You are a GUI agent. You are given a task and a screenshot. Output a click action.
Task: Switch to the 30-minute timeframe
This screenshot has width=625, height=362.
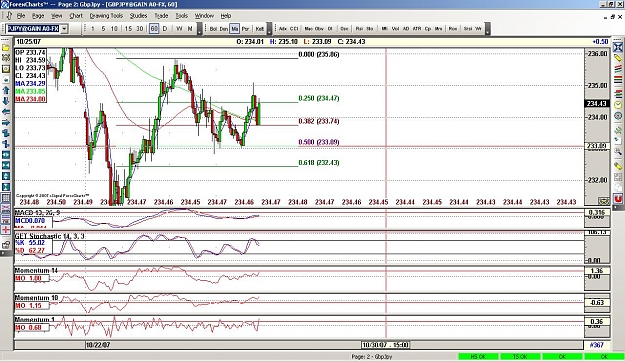[x=140, y=29]
